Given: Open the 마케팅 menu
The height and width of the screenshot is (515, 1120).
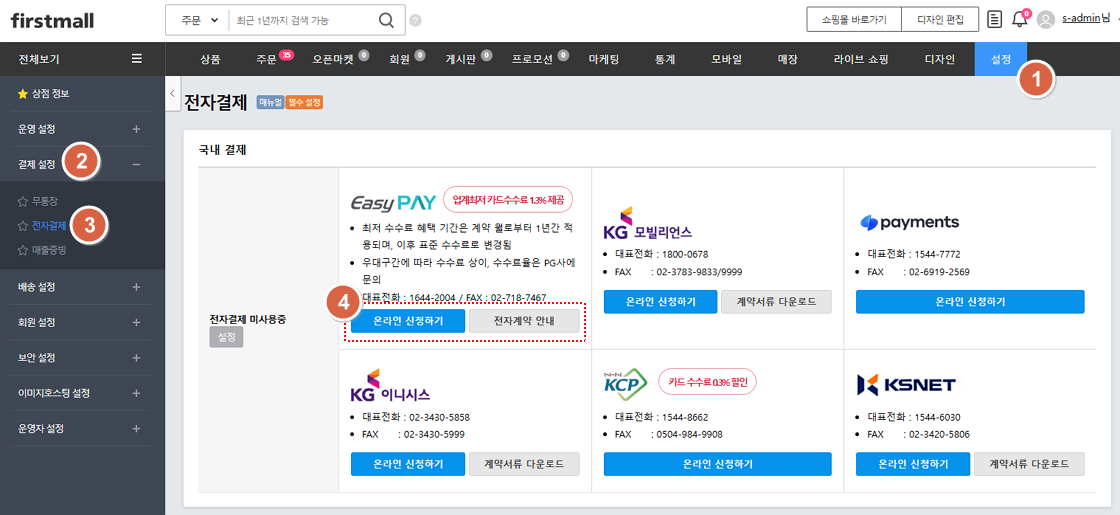Looking at the screenshot, I should tap(604, 59).
